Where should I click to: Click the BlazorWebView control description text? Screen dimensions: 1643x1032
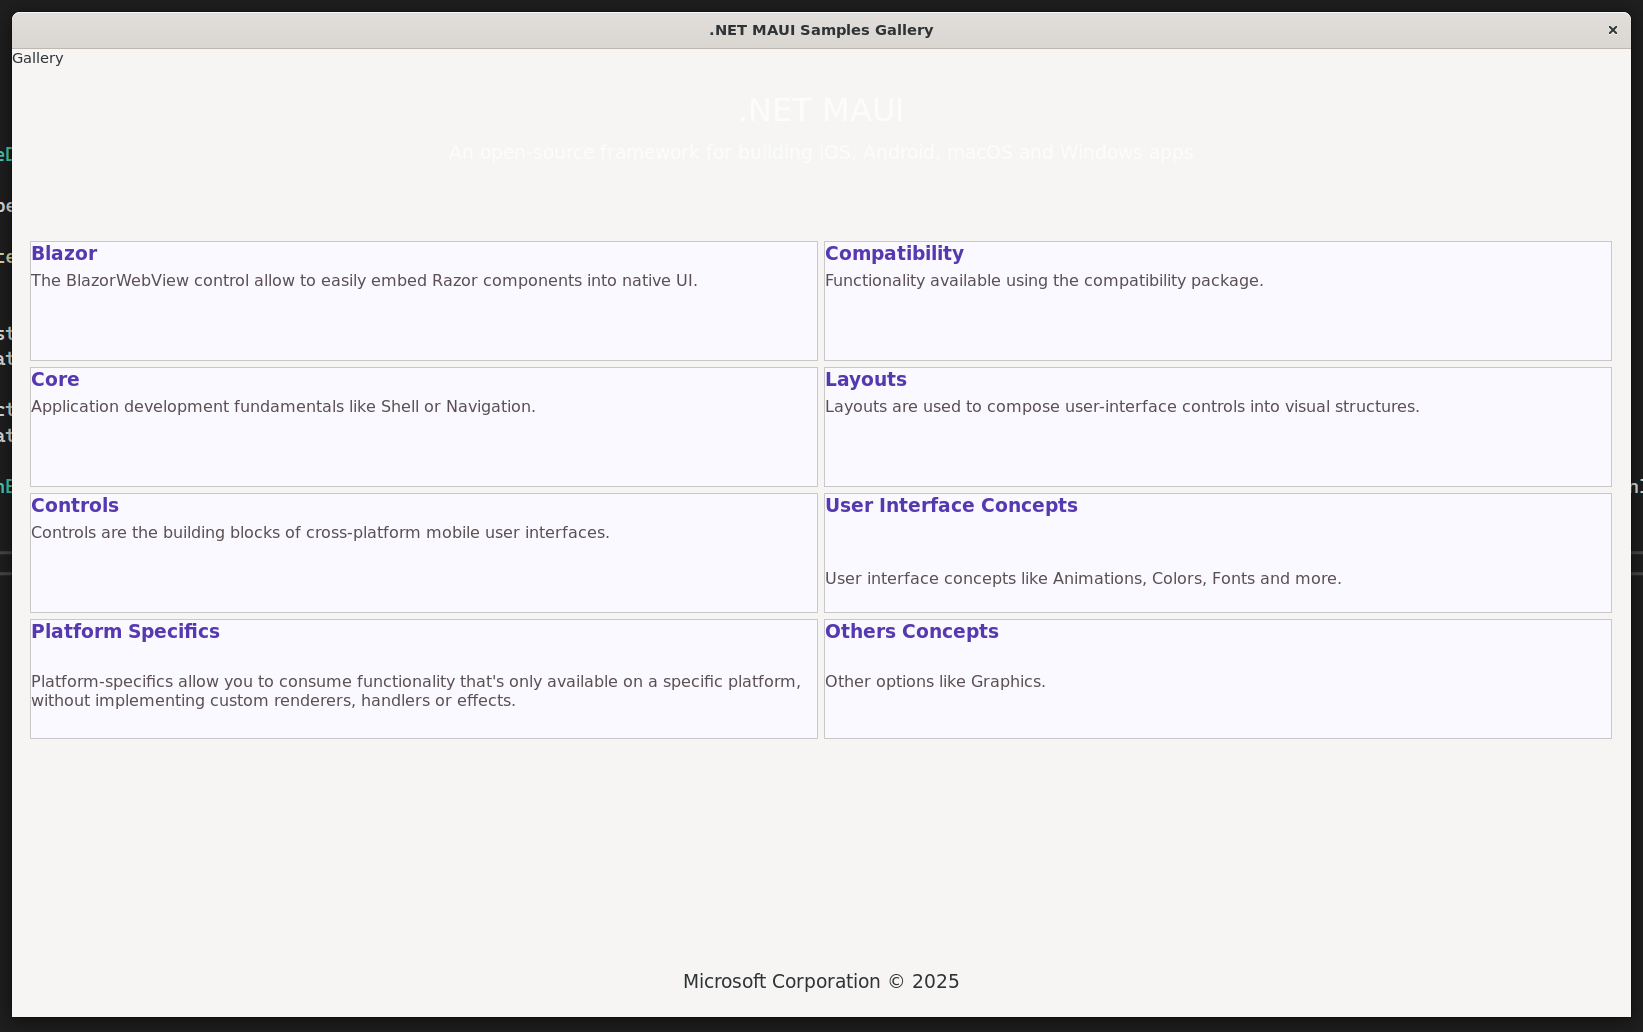tap(364, 281)
